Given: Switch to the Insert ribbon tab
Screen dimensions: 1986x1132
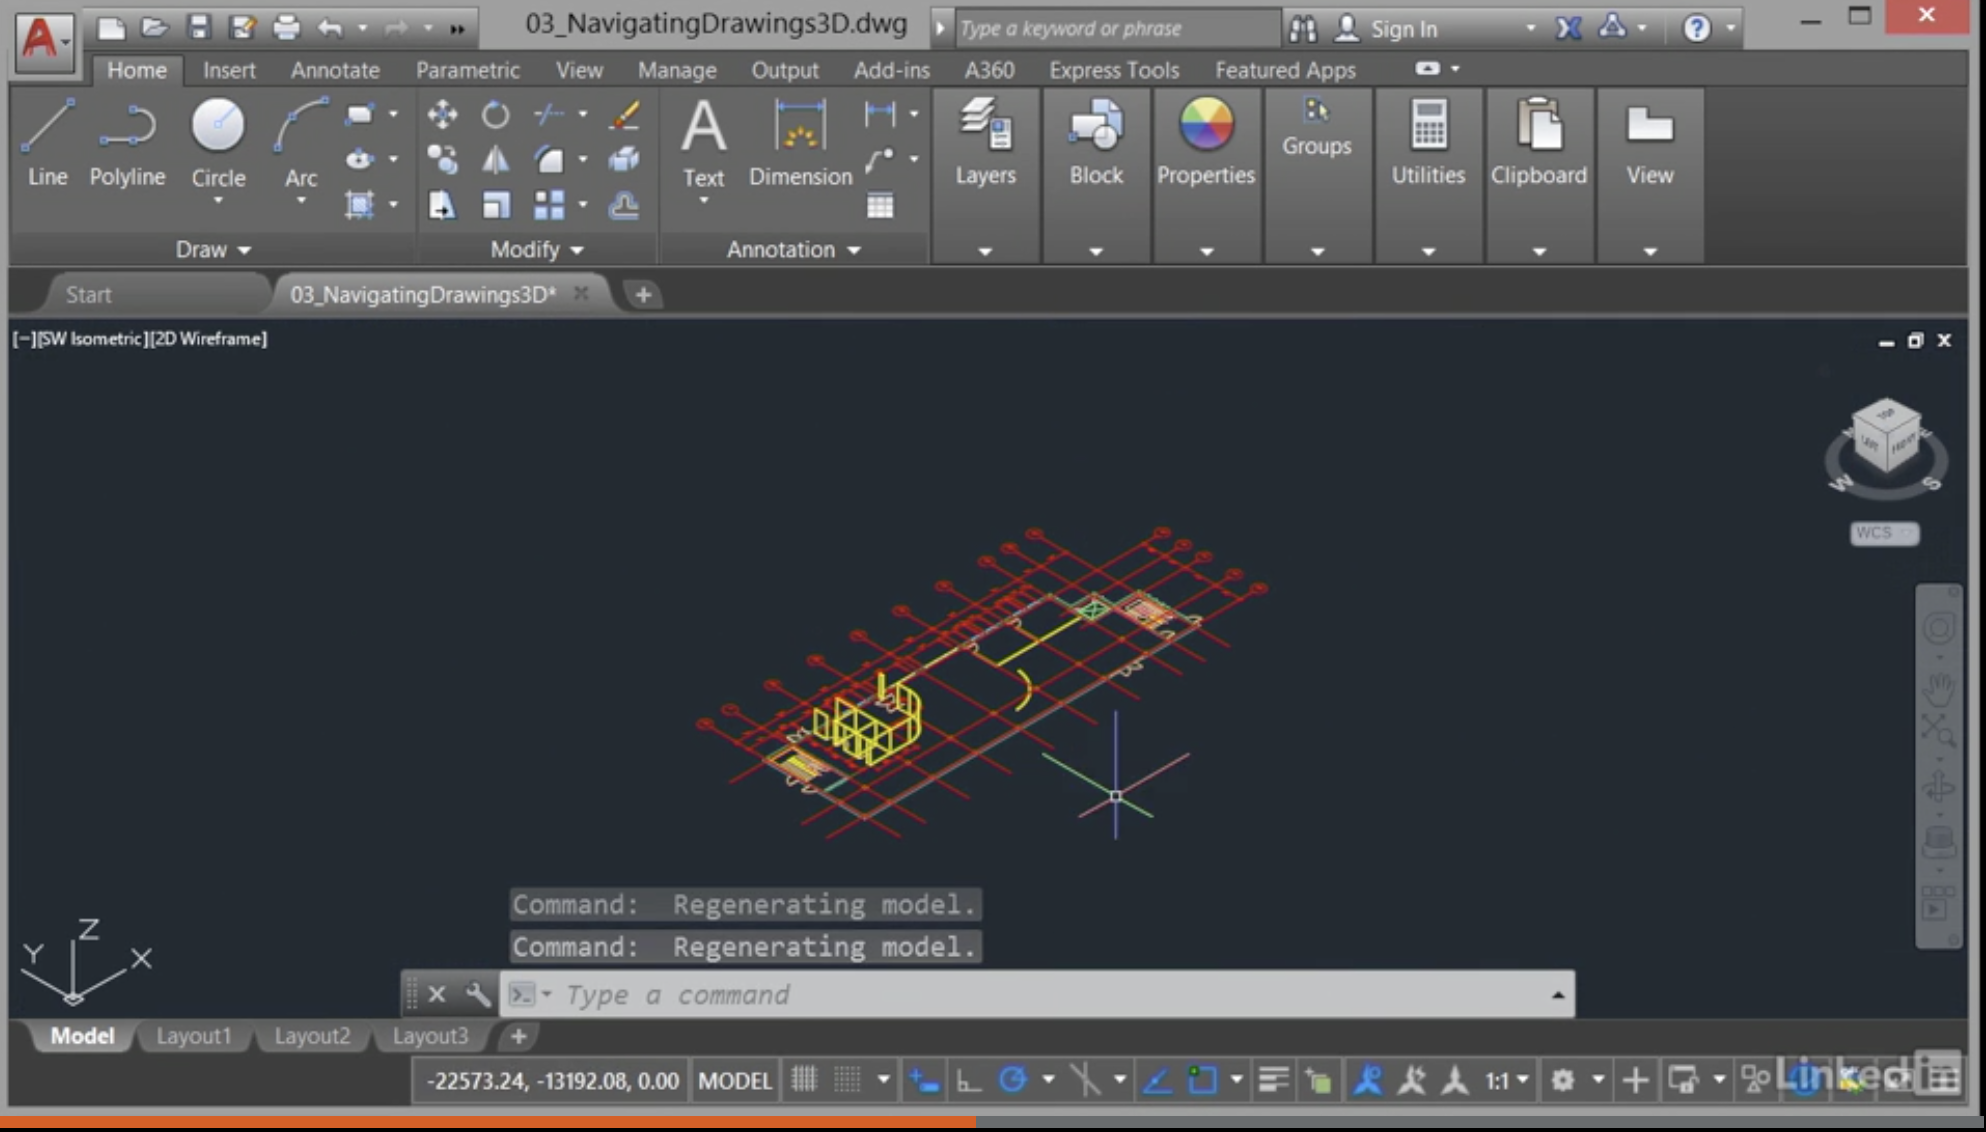Looking at the screenshot, I should click(229, 70).
